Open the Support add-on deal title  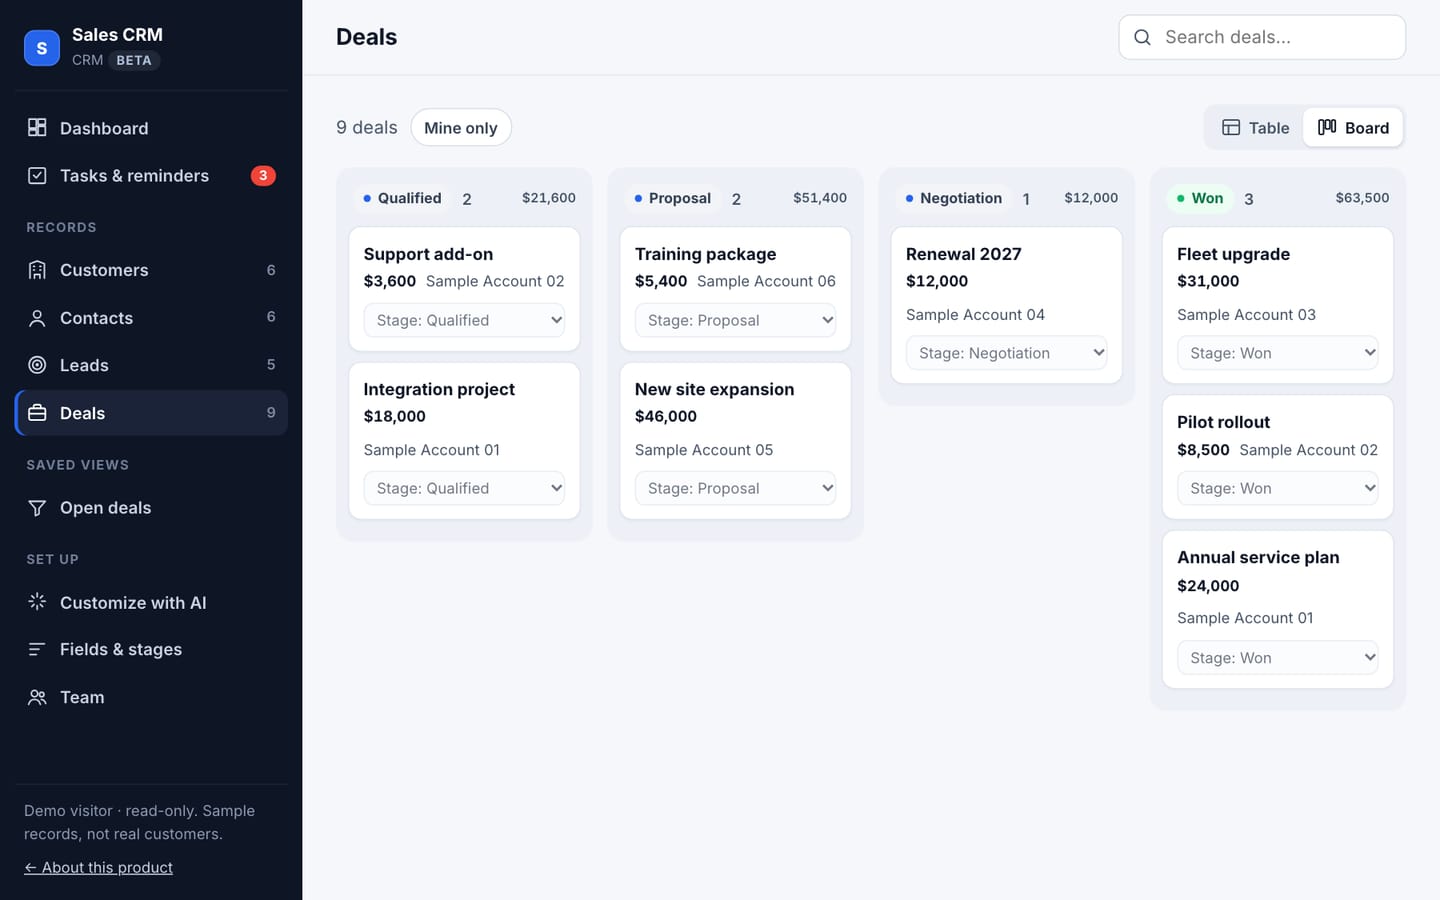coord(428,254)
